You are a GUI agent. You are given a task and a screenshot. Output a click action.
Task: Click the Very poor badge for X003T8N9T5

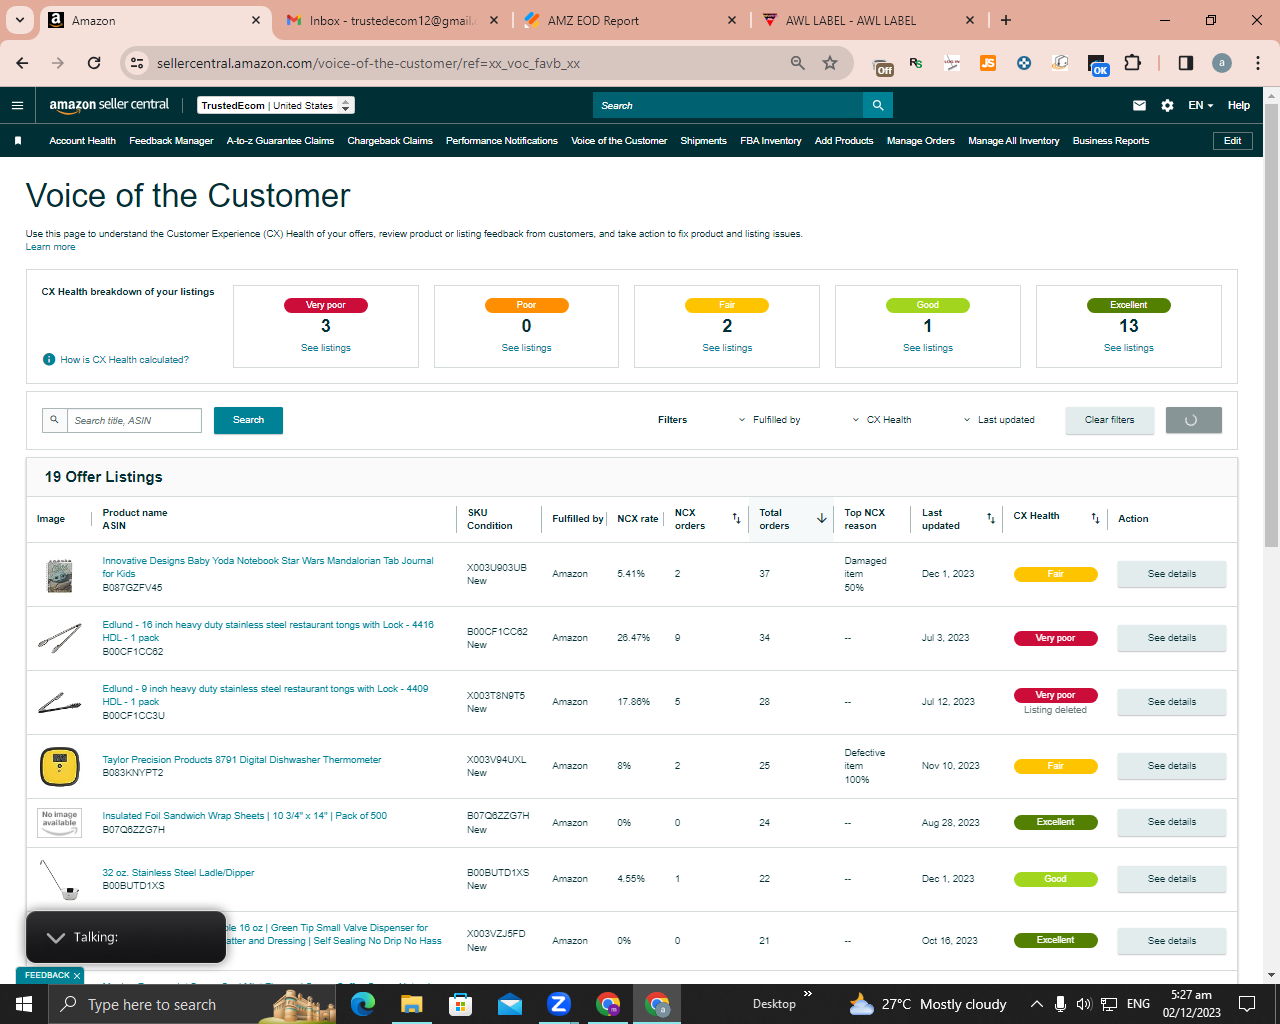pyautogui.click(x=1055, y=695)
